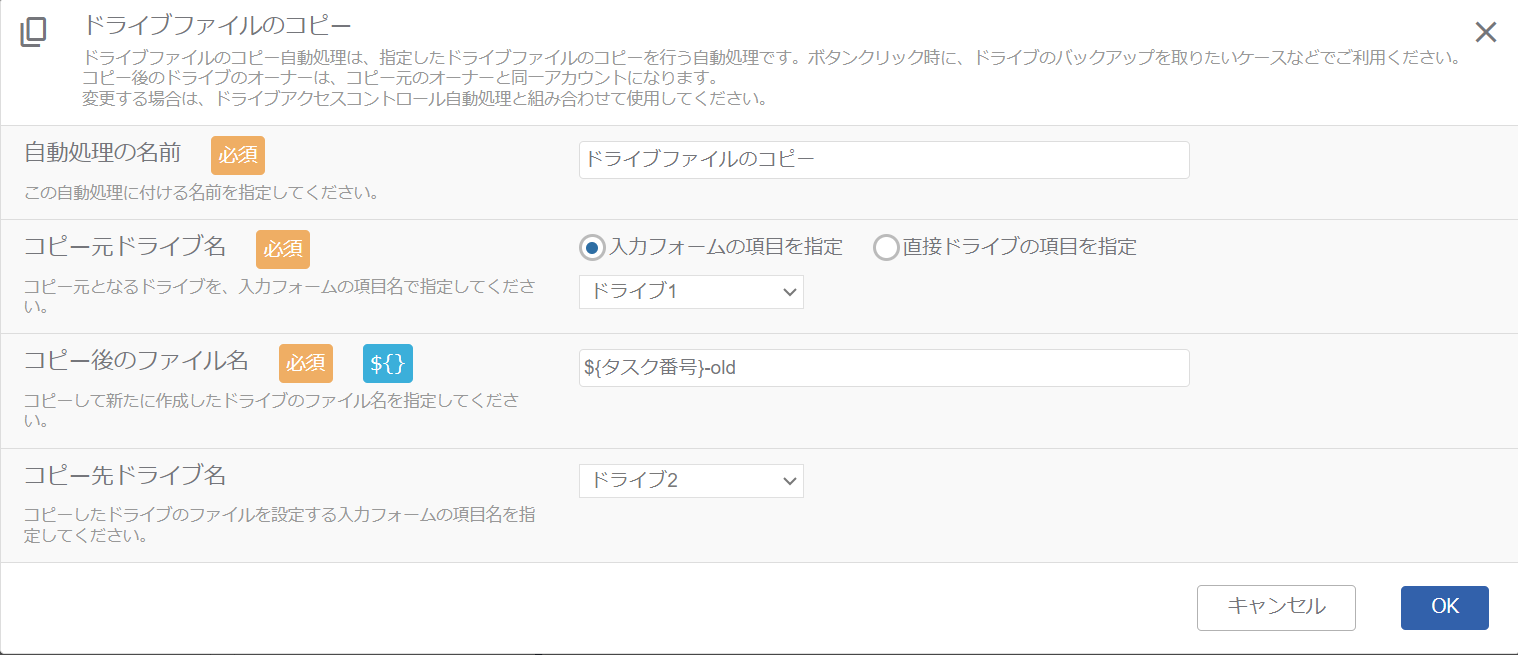Open the ドライブ1 source drive dropdown

[x=691, y=292]
